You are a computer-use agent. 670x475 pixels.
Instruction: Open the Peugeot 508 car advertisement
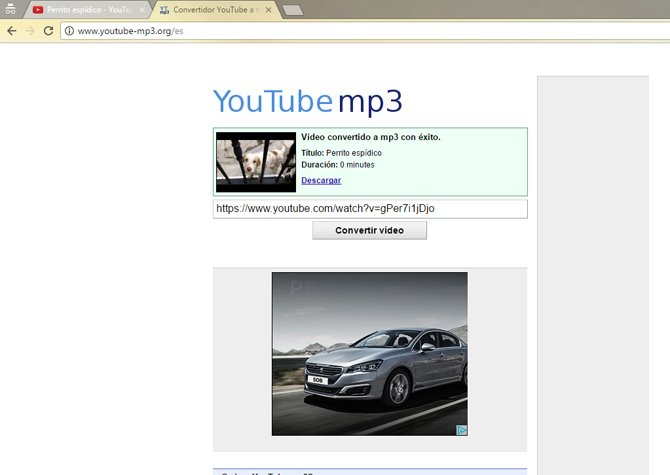pos(370,354)
